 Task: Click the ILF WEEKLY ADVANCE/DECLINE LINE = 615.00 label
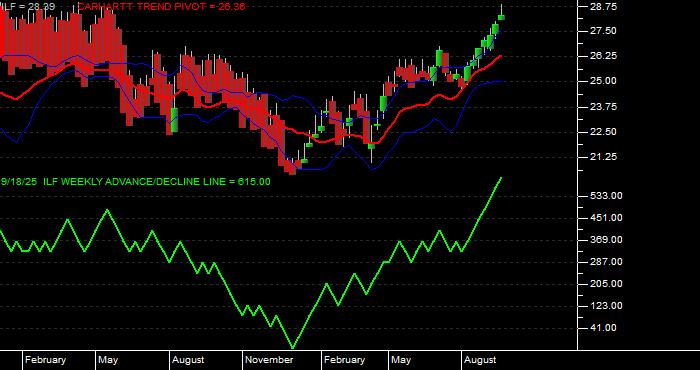[157, 182]
